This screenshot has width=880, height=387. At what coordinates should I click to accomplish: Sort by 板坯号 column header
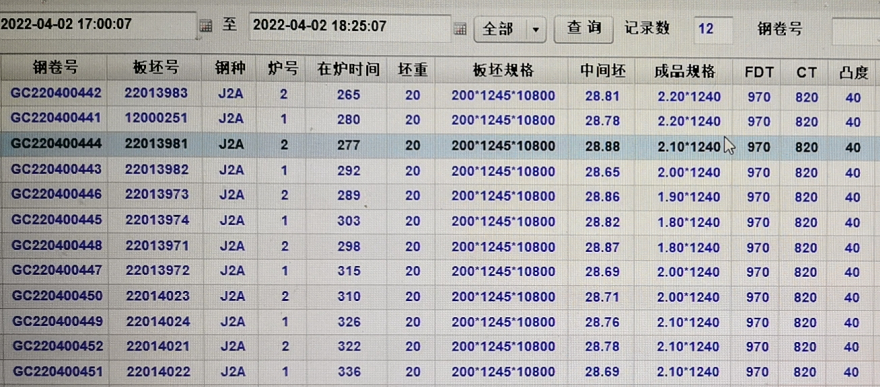pos(155,69)
